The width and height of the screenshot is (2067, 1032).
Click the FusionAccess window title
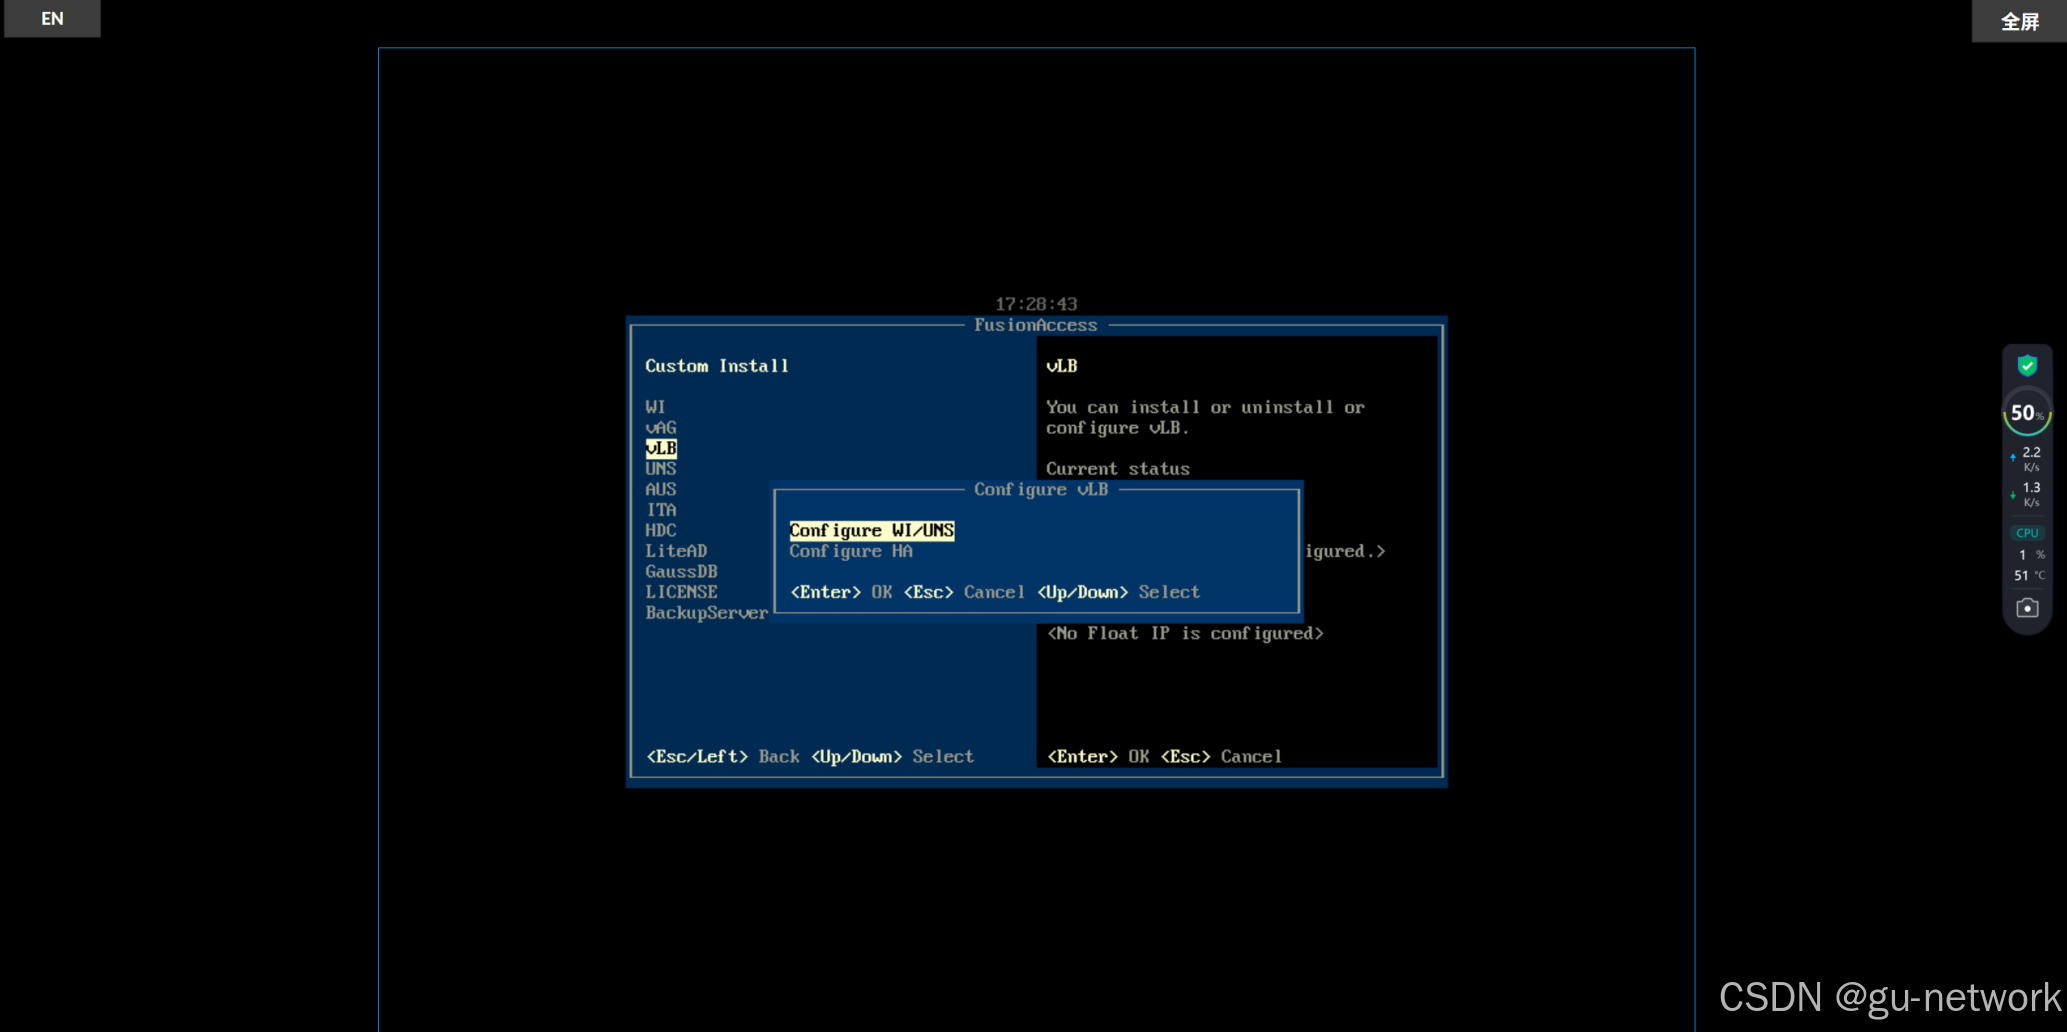pos(1035,325)
